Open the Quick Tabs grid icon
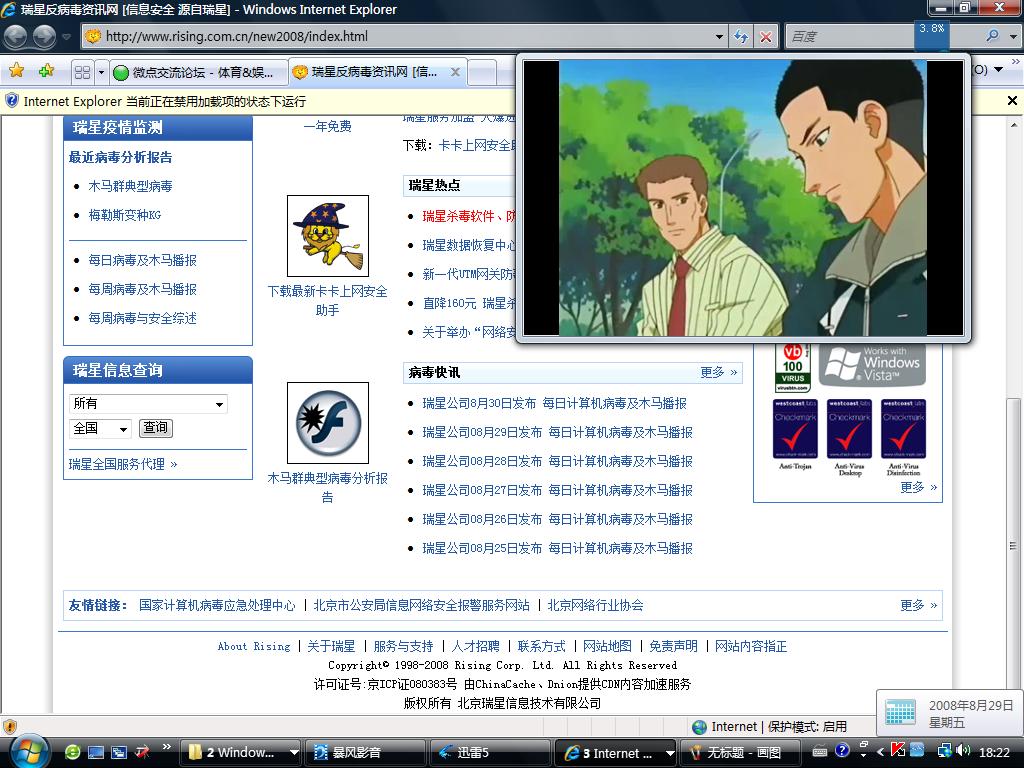Screen dimensions: 1024x768 [82, 72]
